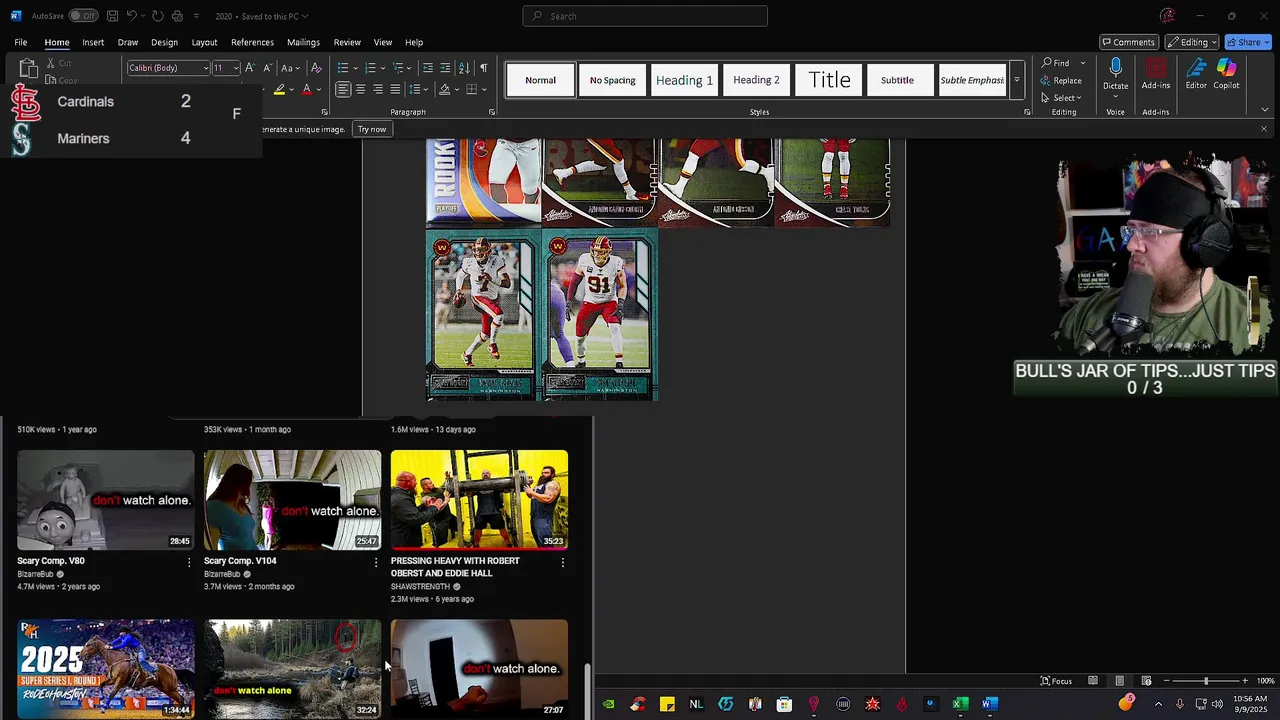
Task: Clear all formatting icon
Action: tap(316, 68)
